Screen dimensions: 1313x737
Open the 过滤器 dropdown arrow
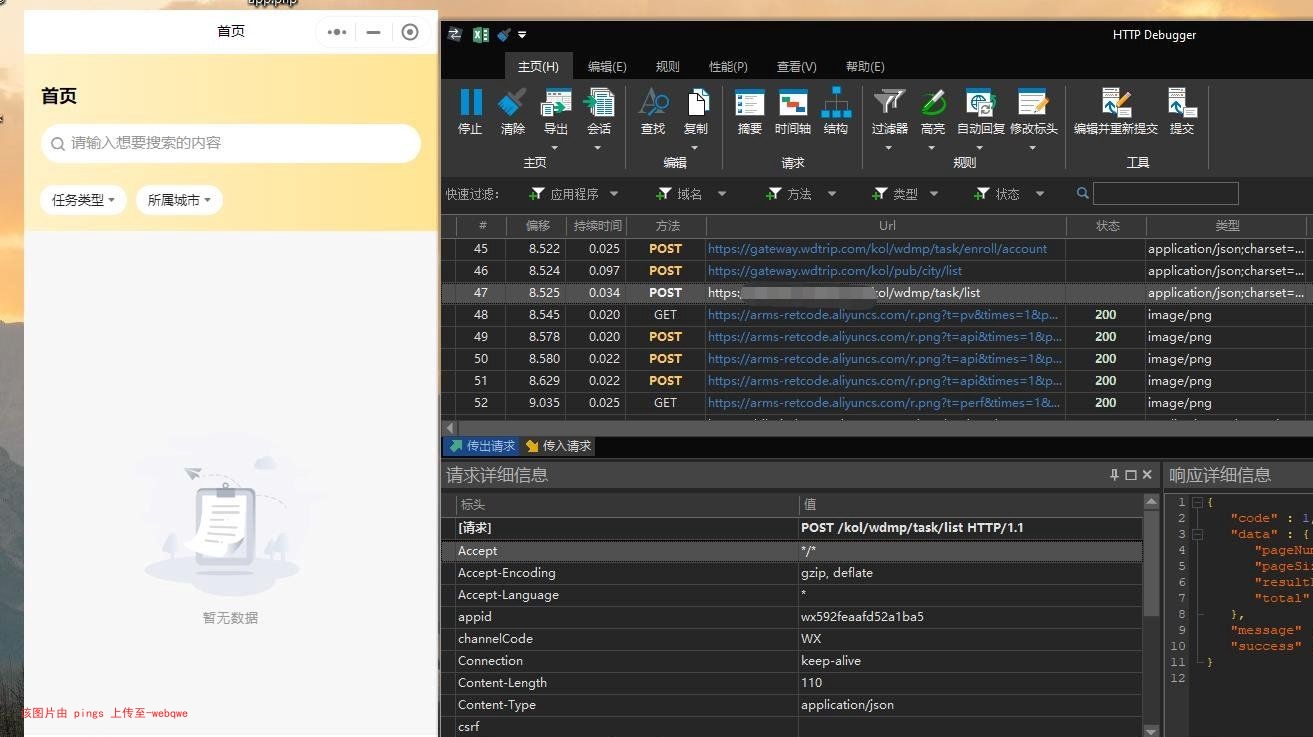[889, 148]
